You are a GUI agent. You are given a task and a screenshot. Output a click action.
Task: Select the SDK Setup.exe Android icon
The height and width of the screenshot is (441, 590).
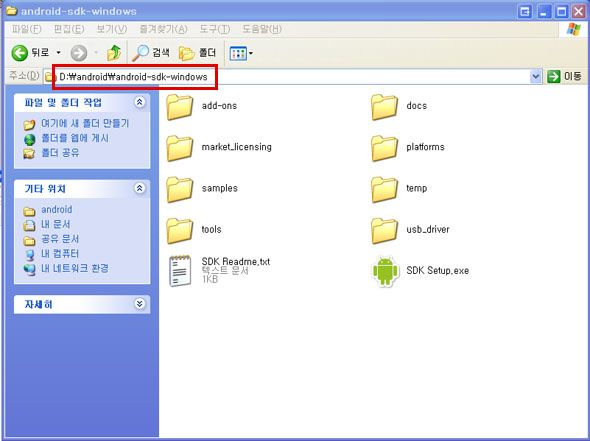[x=385, y=272]
